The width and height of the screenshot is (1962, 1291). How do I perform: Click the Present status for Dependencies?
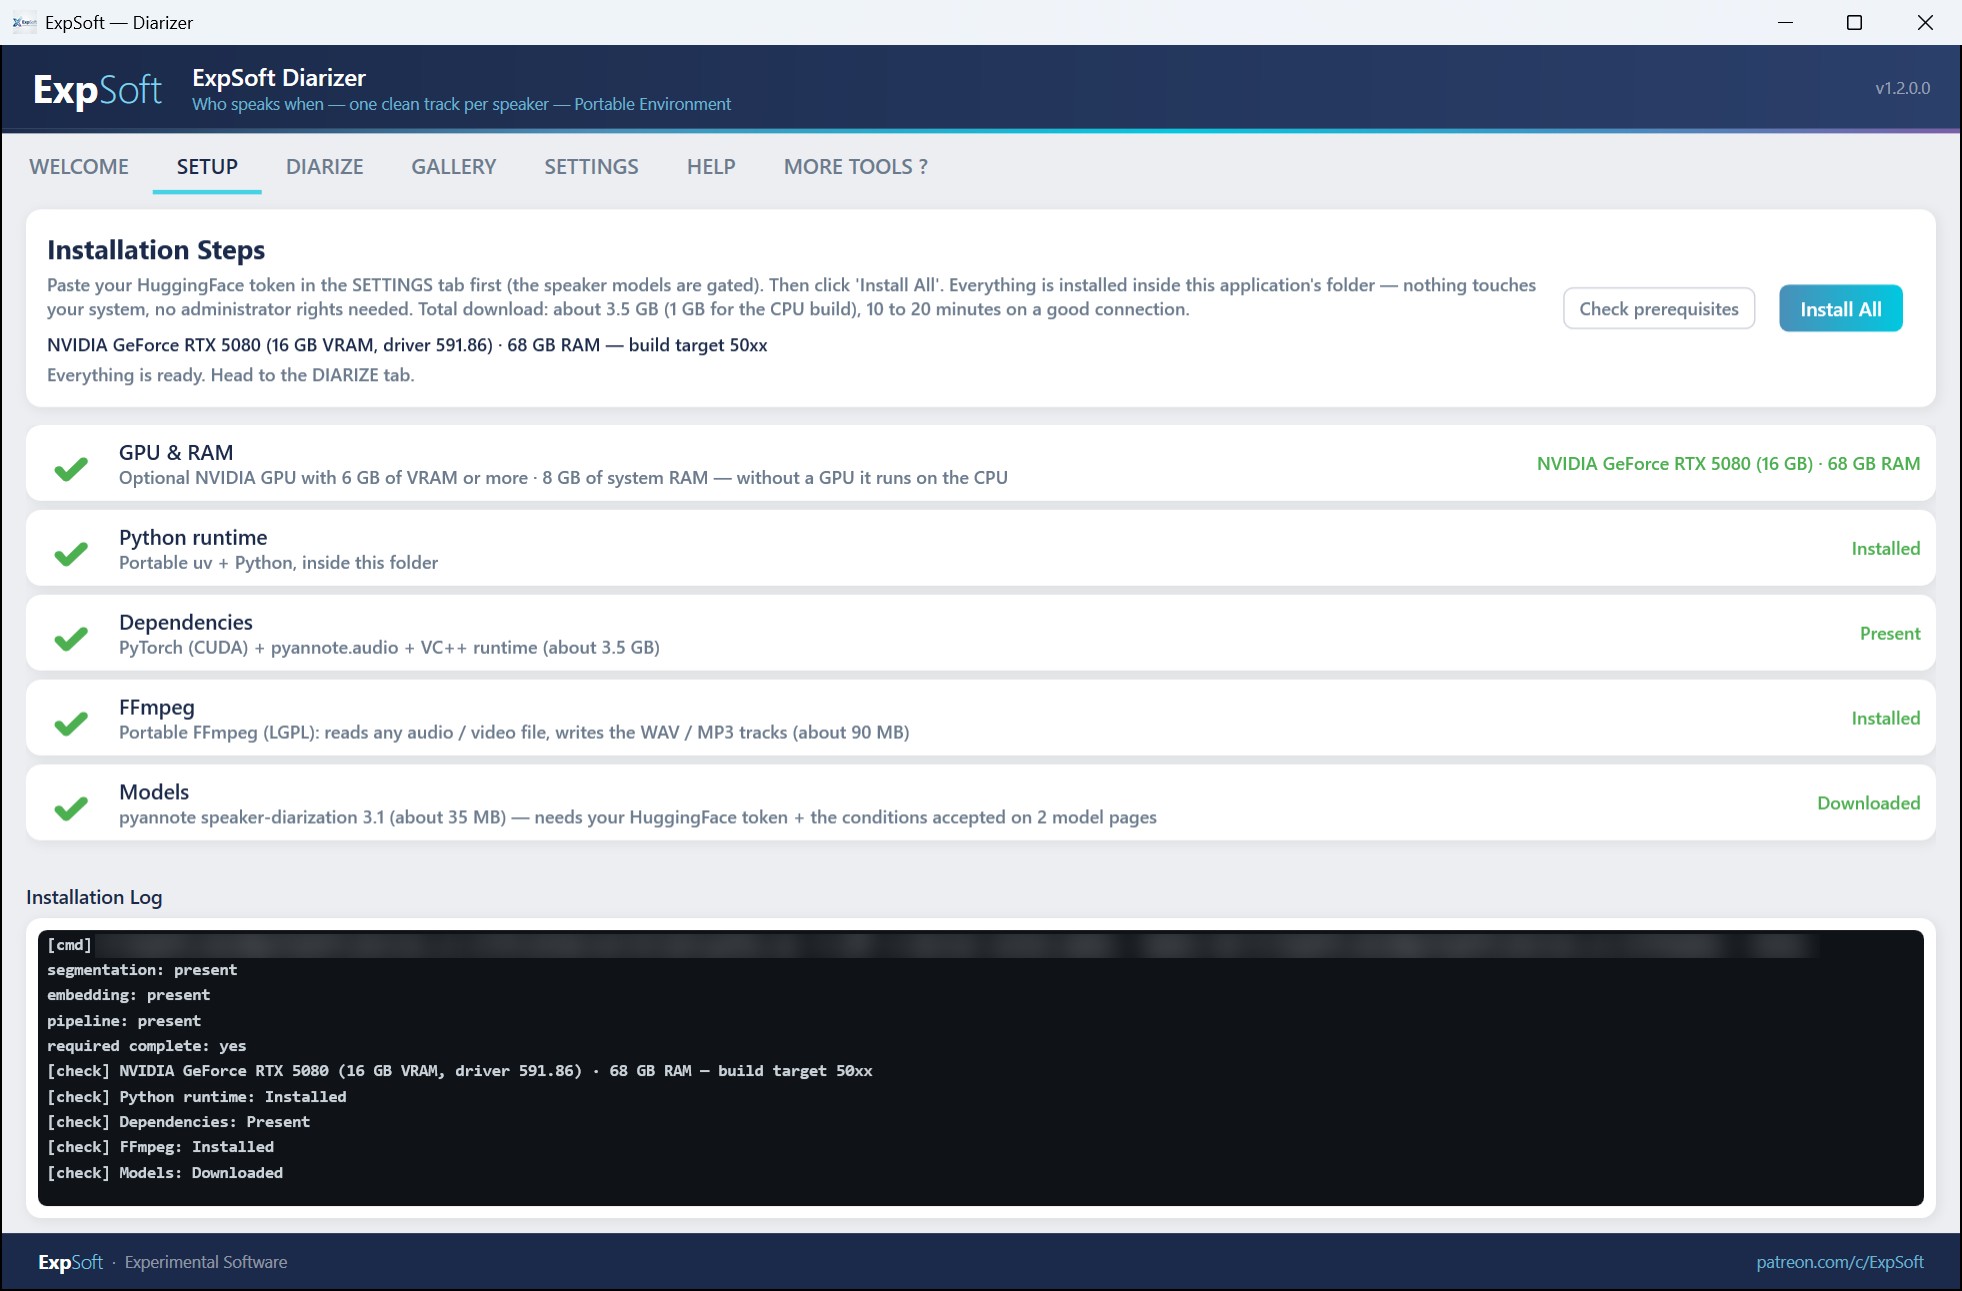coord(1890,634)
